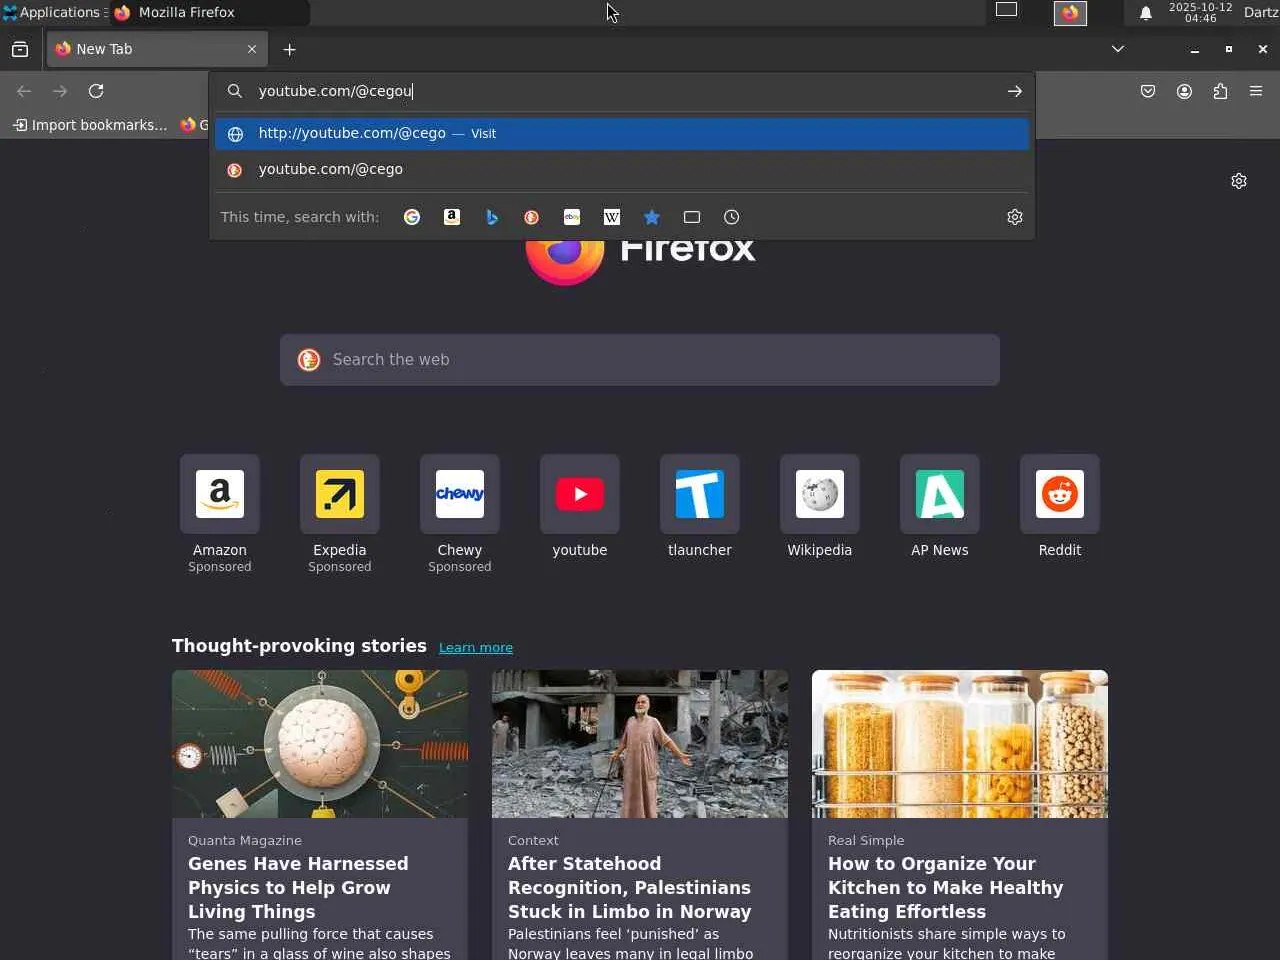Click the Real Simple source label

coord(866,840)
